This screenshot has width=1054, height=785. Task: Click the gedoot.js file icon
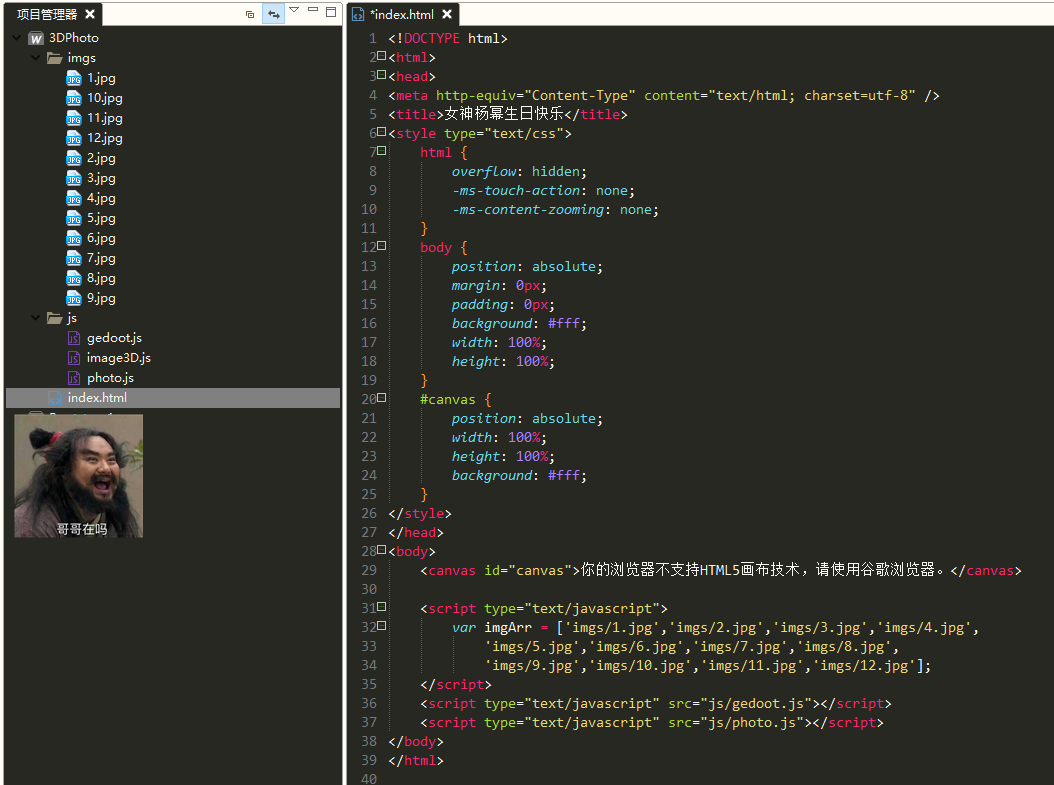[x=74, y=338]
